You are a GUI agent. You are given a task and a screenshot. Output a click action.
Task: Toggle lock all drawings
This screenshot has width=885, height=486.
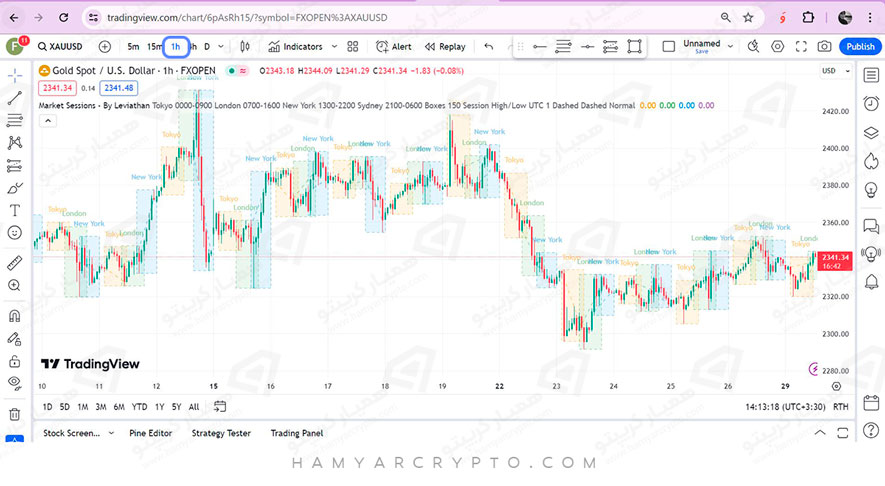click(x=15, y=361)
